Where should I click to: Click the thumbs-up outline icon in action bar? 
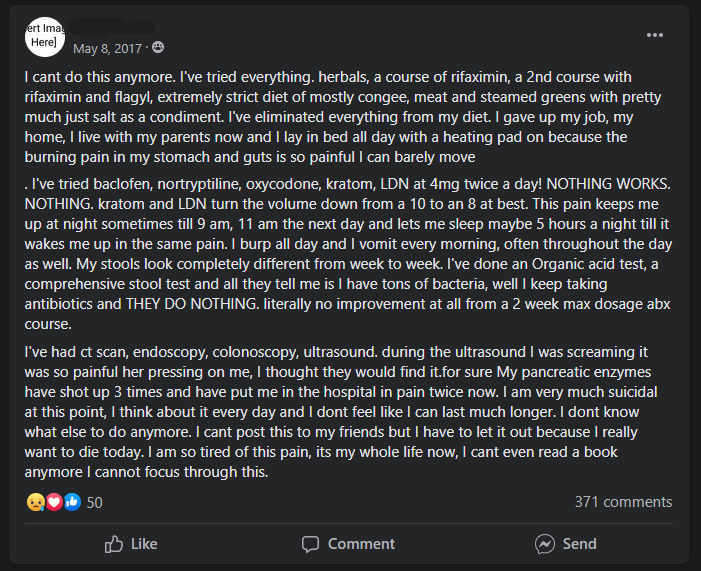tap(114, 544)
